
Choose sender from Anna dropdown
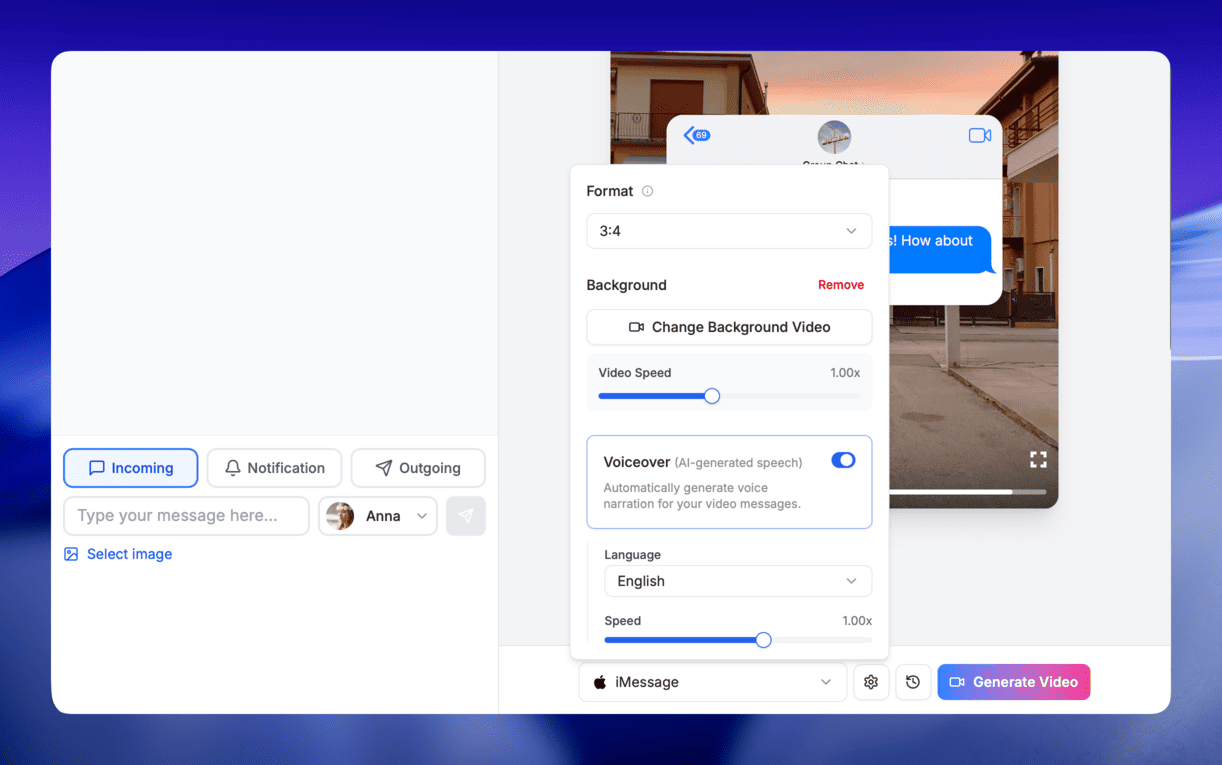(x=378, y=516)
